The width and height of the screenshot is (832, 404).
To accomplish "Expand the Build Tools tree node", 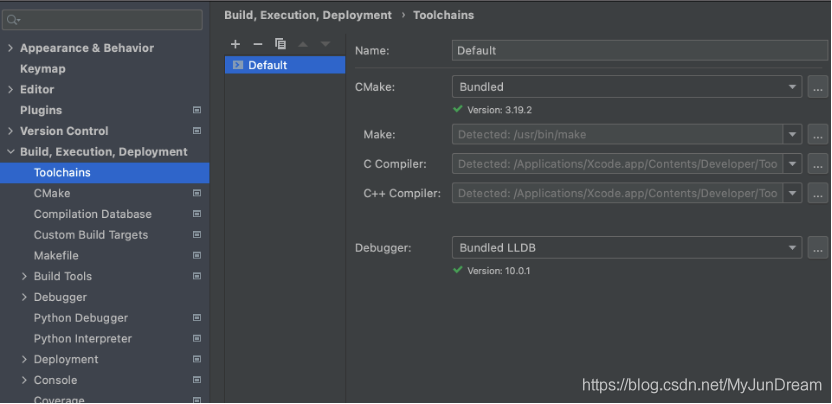I will pyautogui.click(x=24, y=276).
